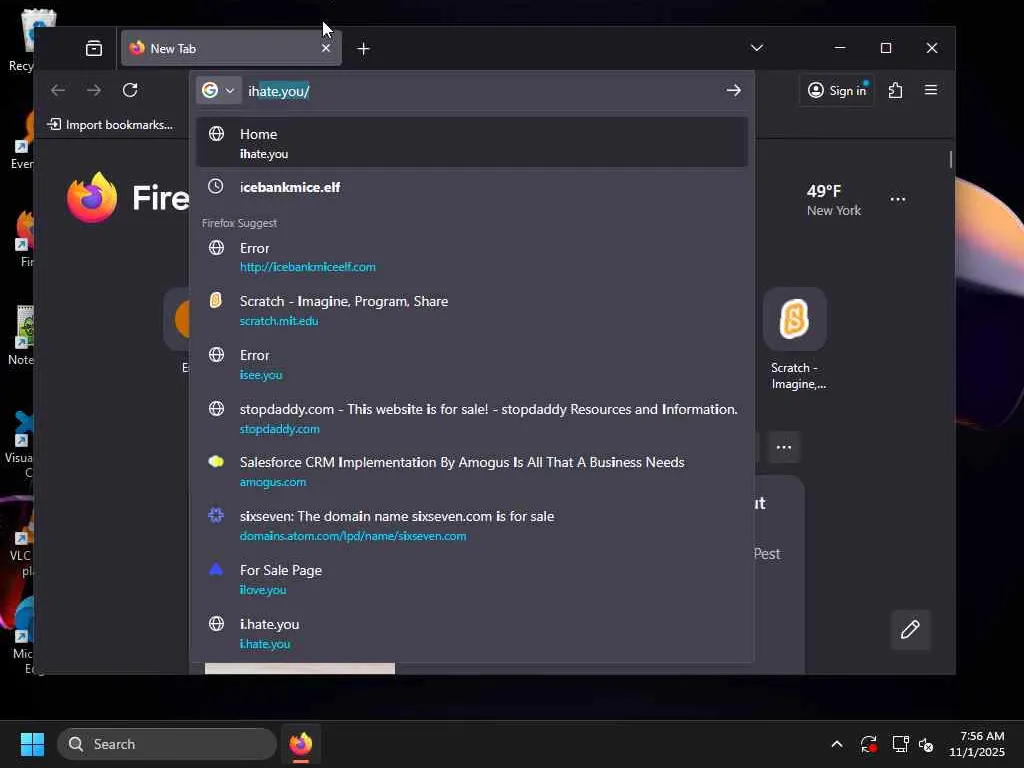1024x768 pixels.
Task: Go forward with the forward arrow
Action: [x=94, y=90]
